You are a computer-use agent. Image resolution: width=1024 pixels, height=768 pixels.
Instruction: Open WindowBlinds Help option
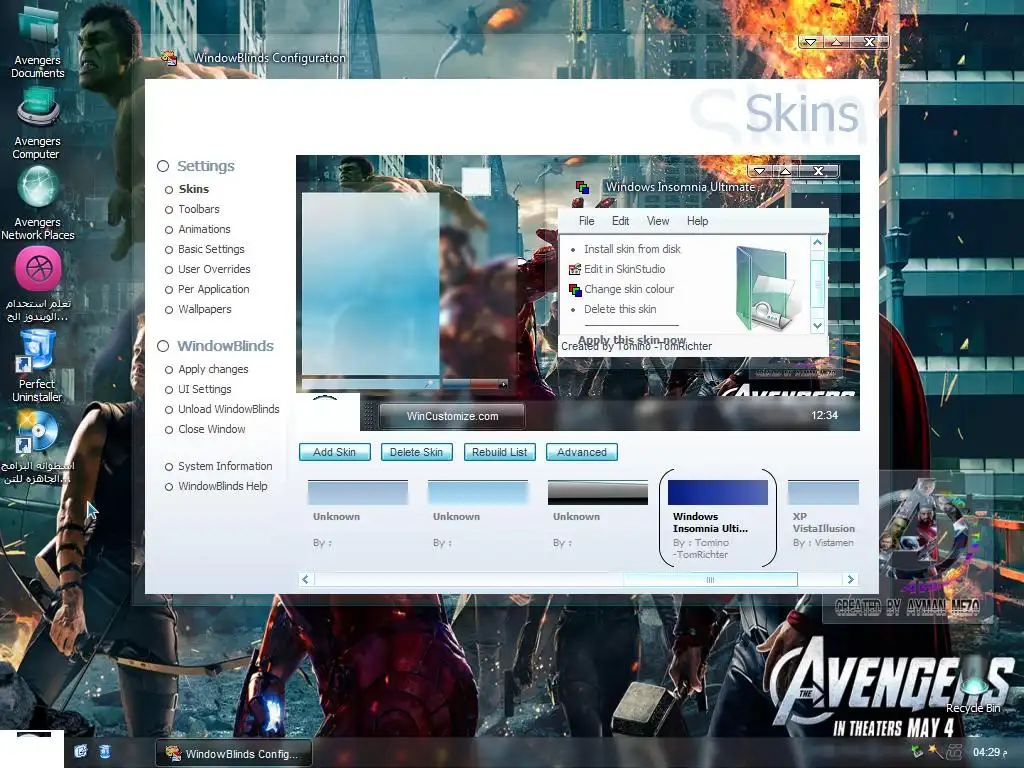coord(222,486)
